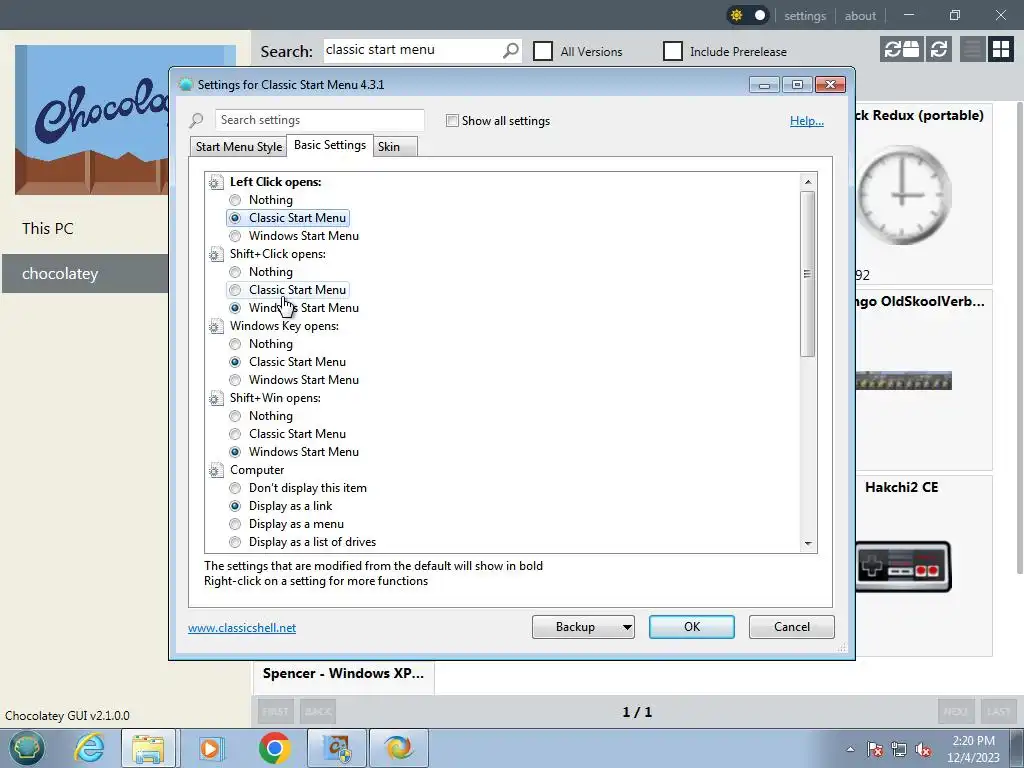Select This PC in Chocolatey sidebar

click(x=85, y=229)
